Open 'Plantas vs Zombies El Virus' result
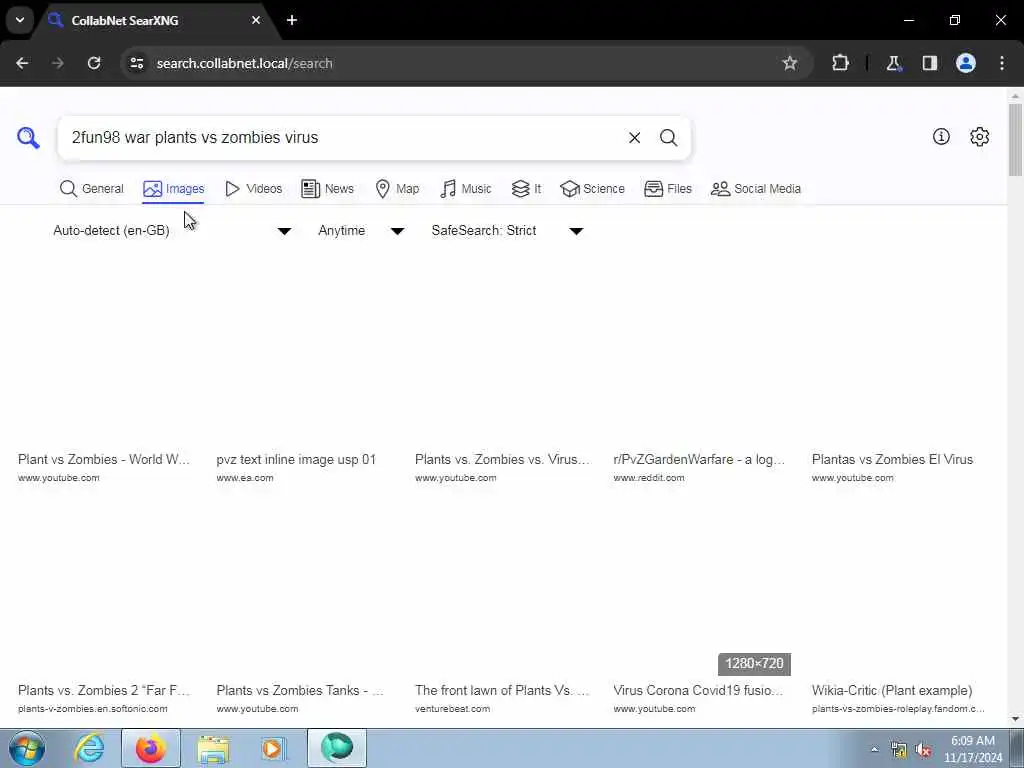The width and height of the screenshot is (1024, 768). click(x=892, y=459)
